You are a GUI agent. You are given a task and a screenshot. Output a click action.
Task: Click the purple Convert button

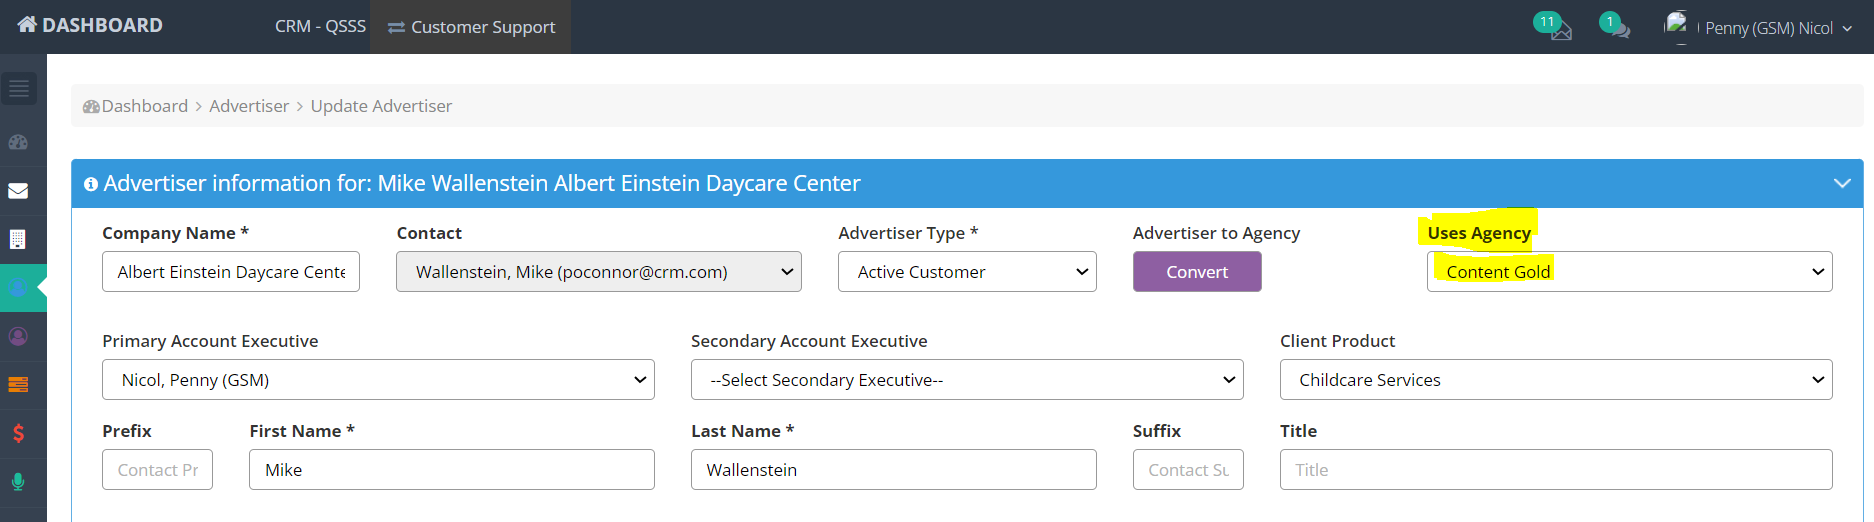coord(1196,272)
